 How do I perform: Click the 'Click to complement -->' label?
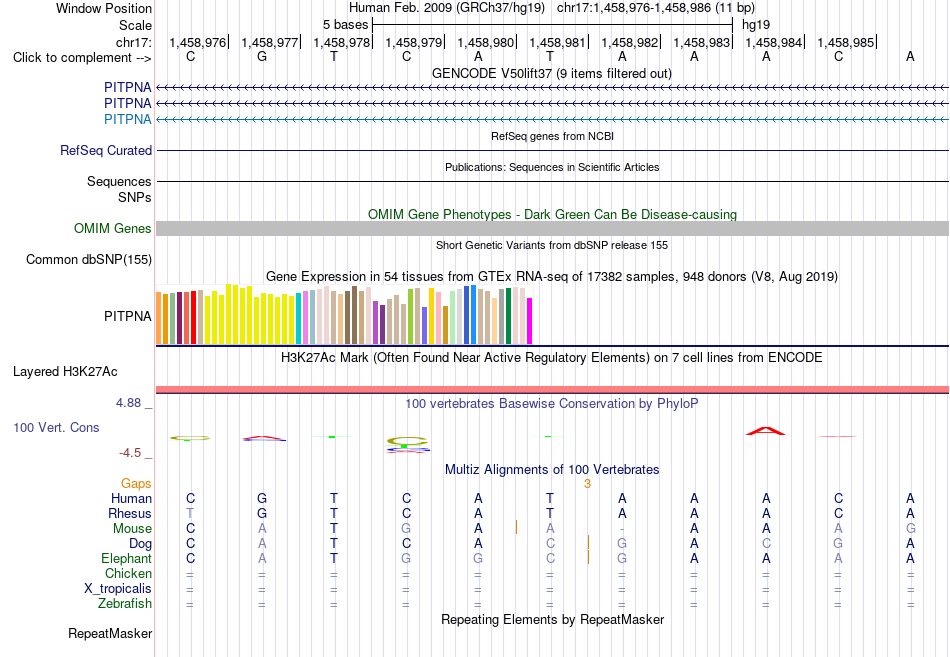coord(82,58)
